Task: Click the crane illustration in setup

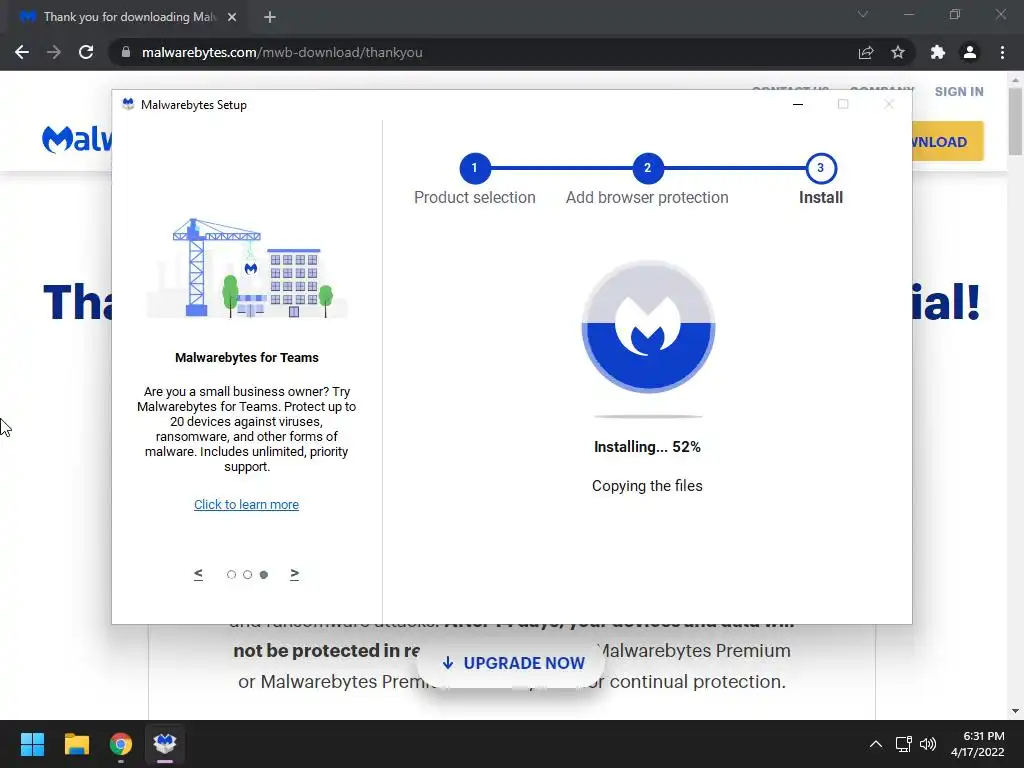Action: coord(247,268)
